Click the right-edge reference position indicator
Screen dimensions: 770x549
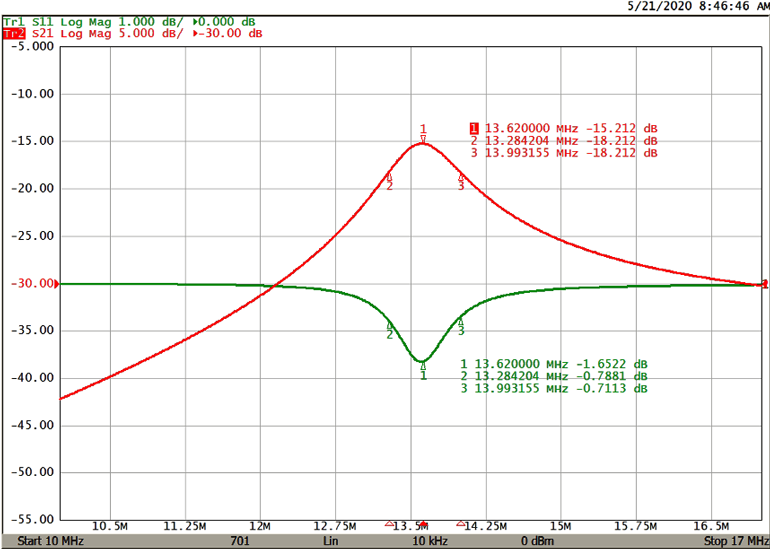pos(765,284)
